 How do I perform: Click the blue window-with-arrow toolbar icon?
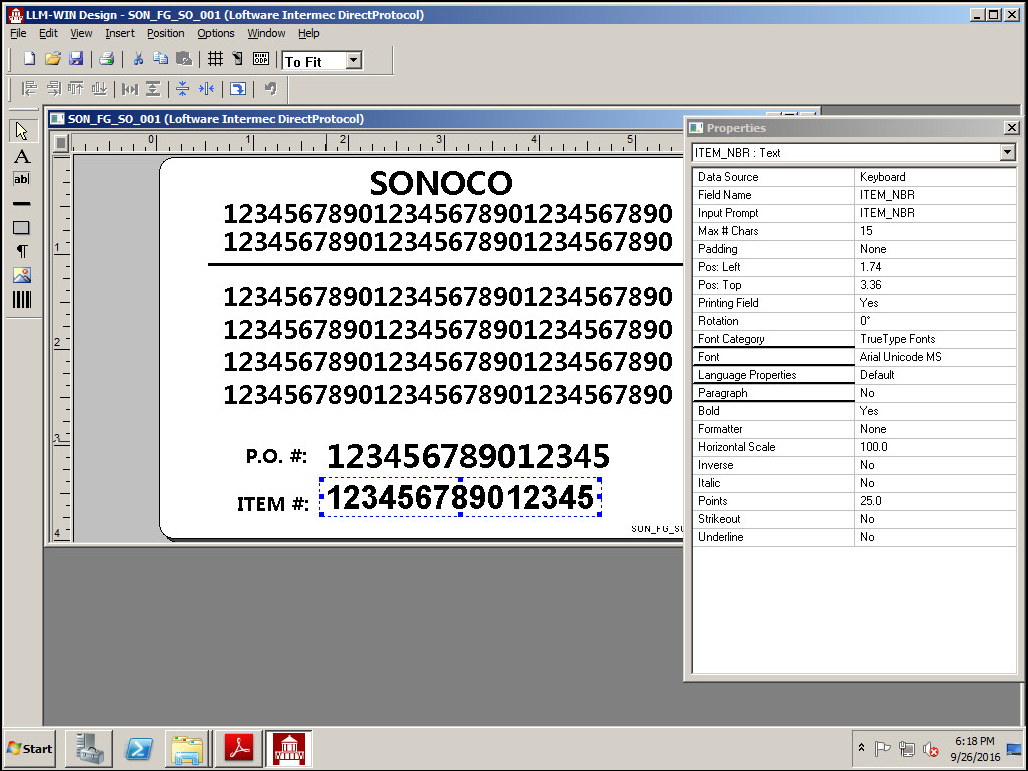point(238,89)
